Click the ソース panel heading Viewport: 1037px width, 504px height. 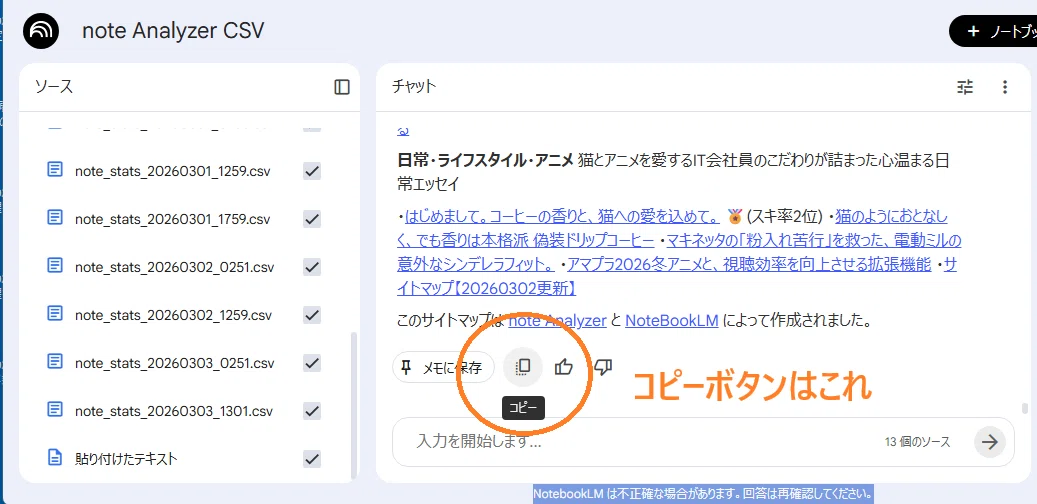pos(54,87)
